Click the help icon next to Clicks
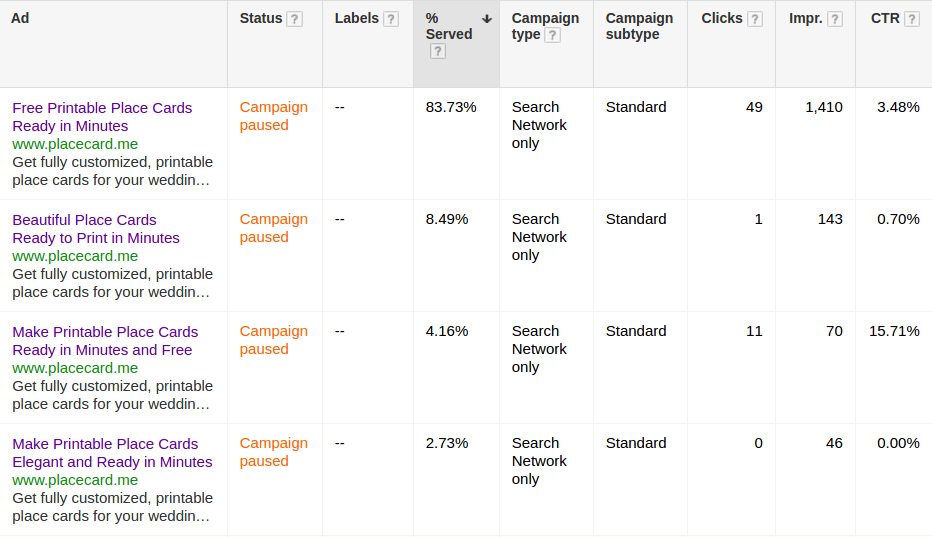 (755, 19)
